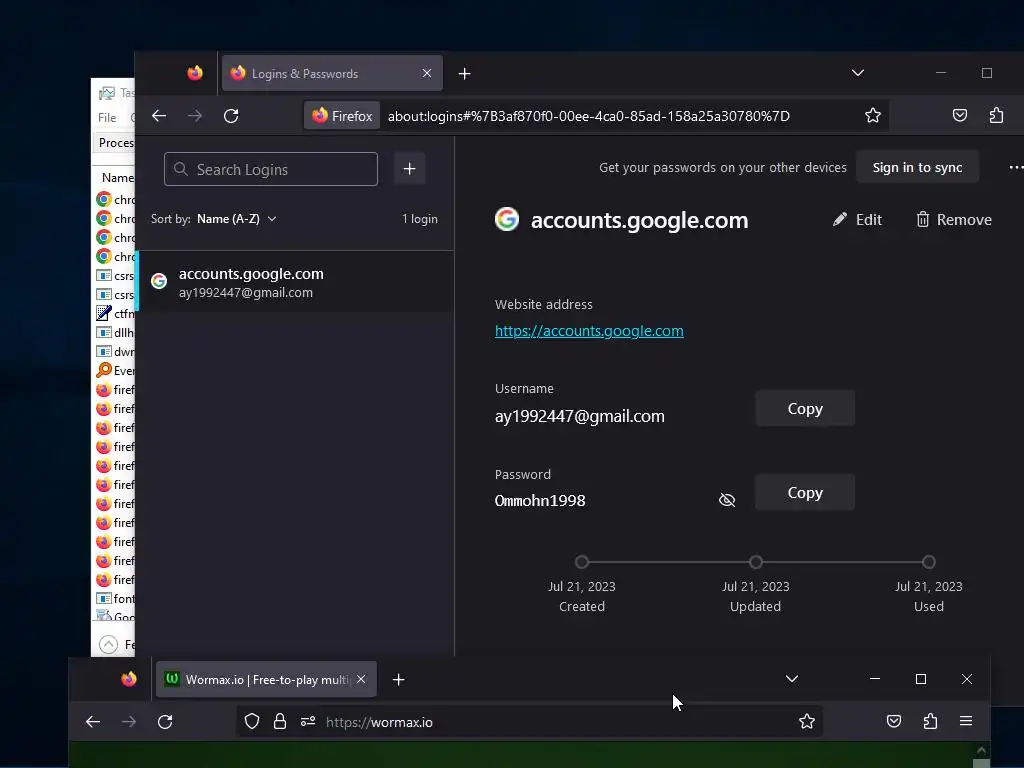
Task: Open hamburger menu in Wormax window
Action: point(966,721)
